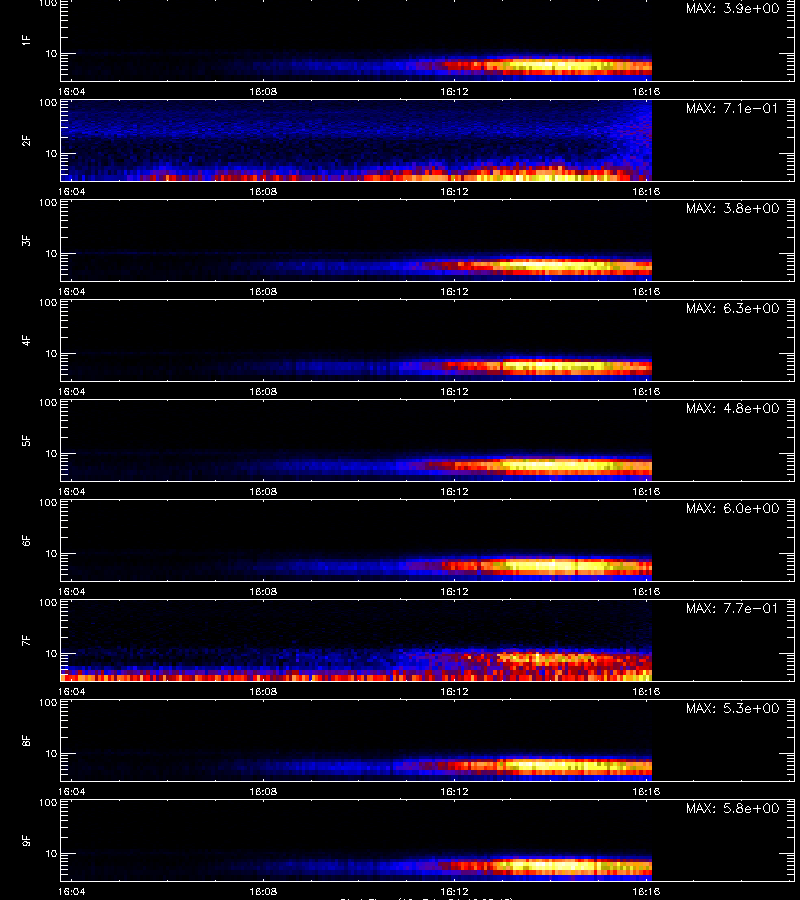Click the 10 y-axis label of the 5F panel
800x900 pixels.
click(52, 453)
